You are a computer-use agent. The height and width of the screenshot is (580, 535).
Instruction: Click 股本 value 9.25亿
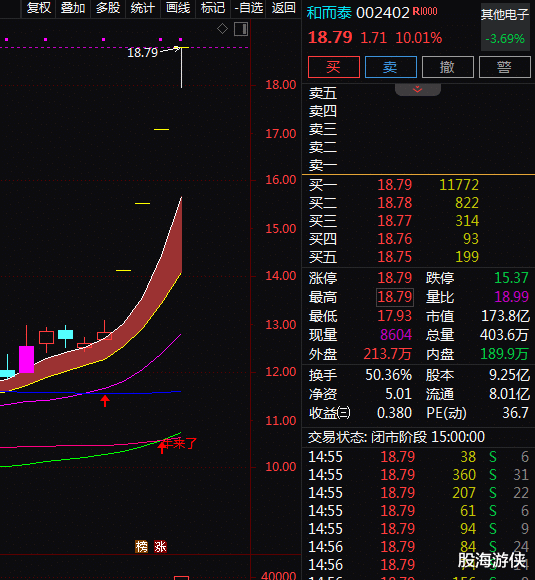[509, 375]
